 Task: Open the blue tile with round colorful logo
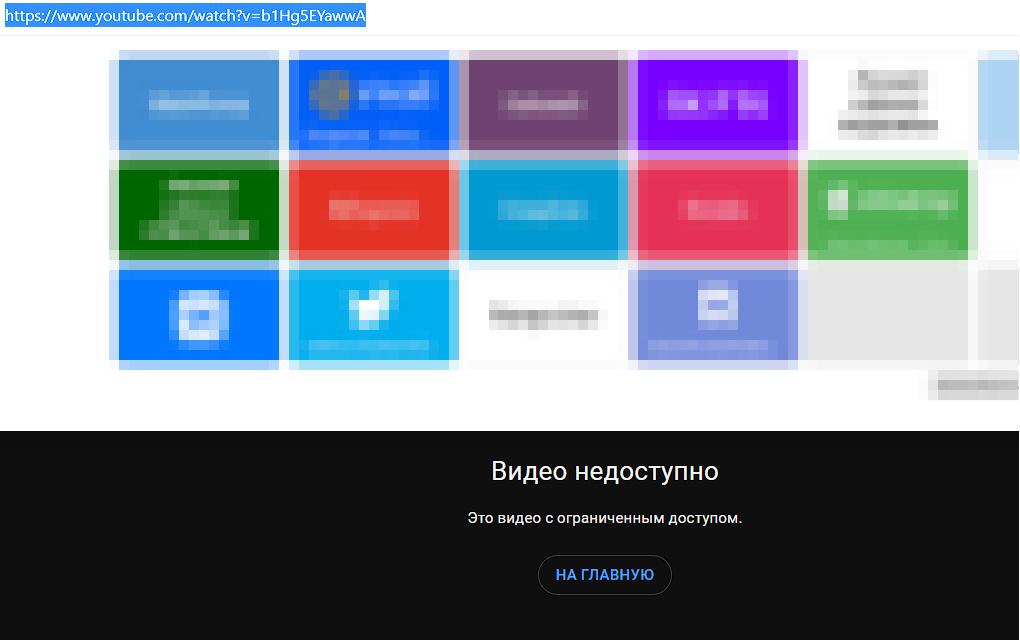[372, 103]
